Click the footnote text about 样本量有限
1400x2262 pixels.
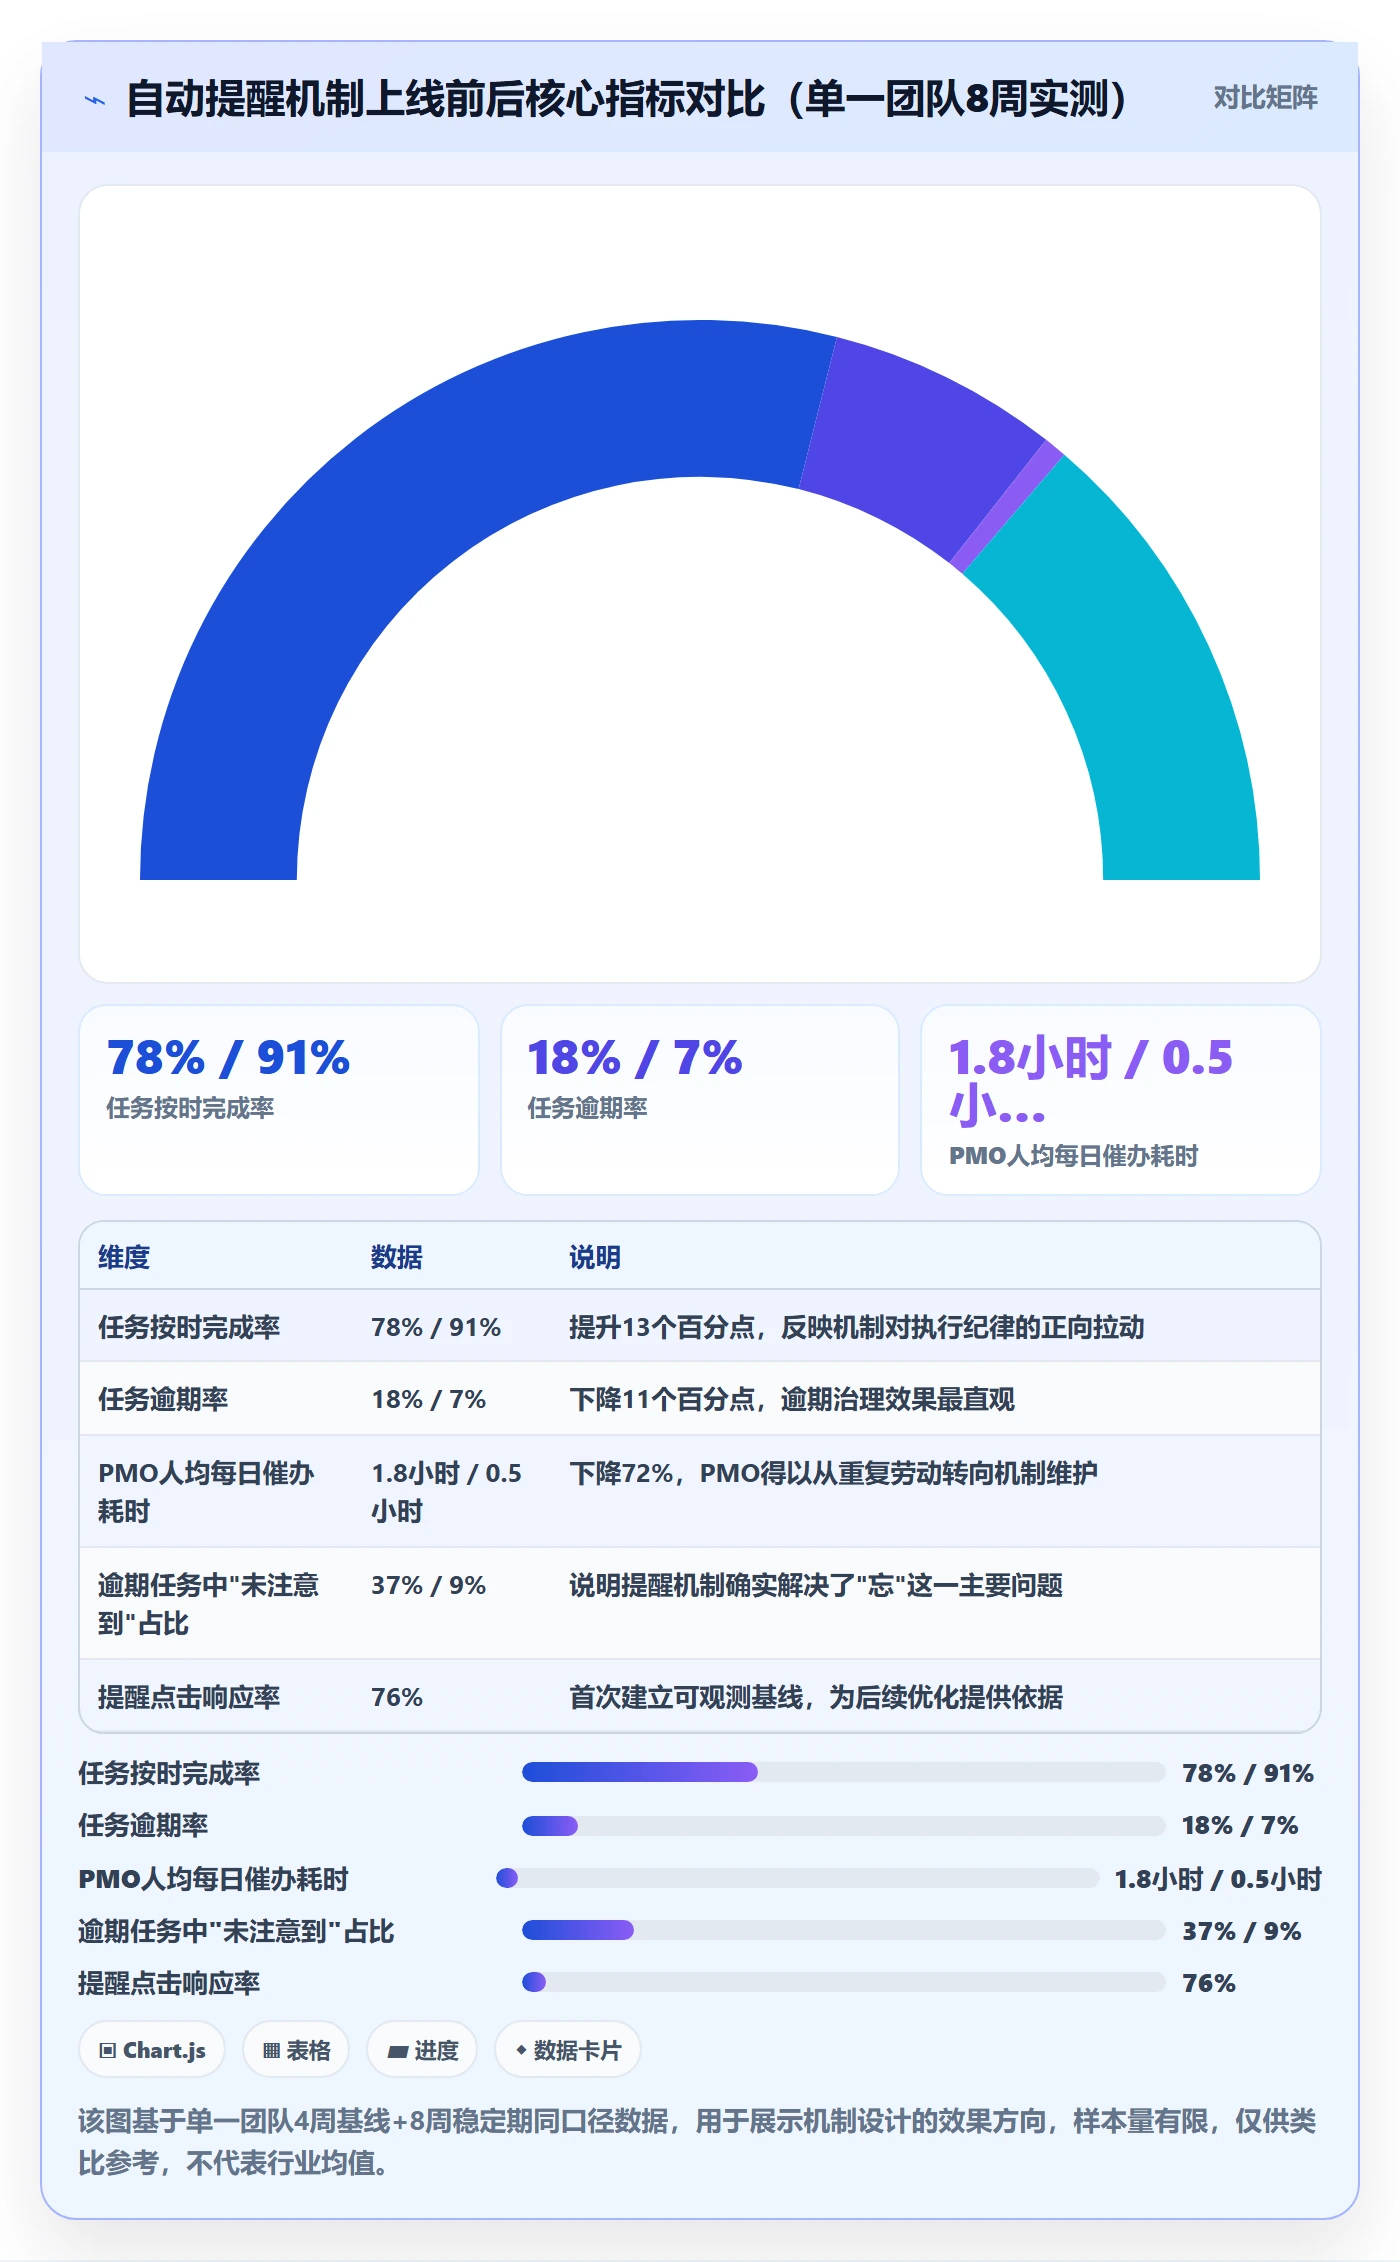pos(698,2141)
